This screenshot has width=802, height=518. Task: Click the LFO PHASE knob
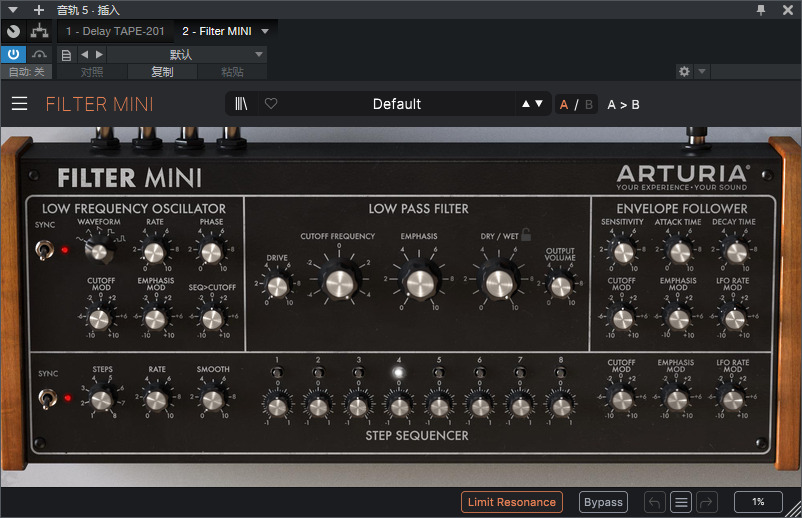[x=211, y=252]
